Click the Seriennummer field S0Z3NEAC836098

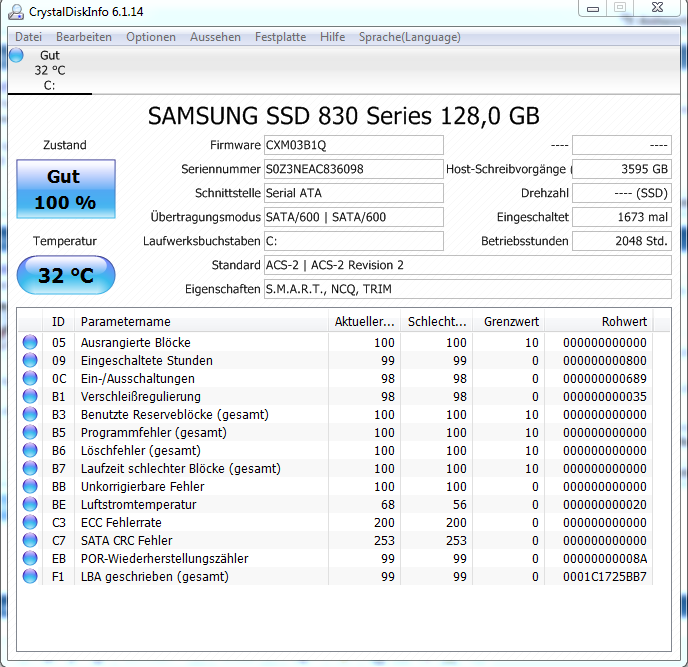354,169
